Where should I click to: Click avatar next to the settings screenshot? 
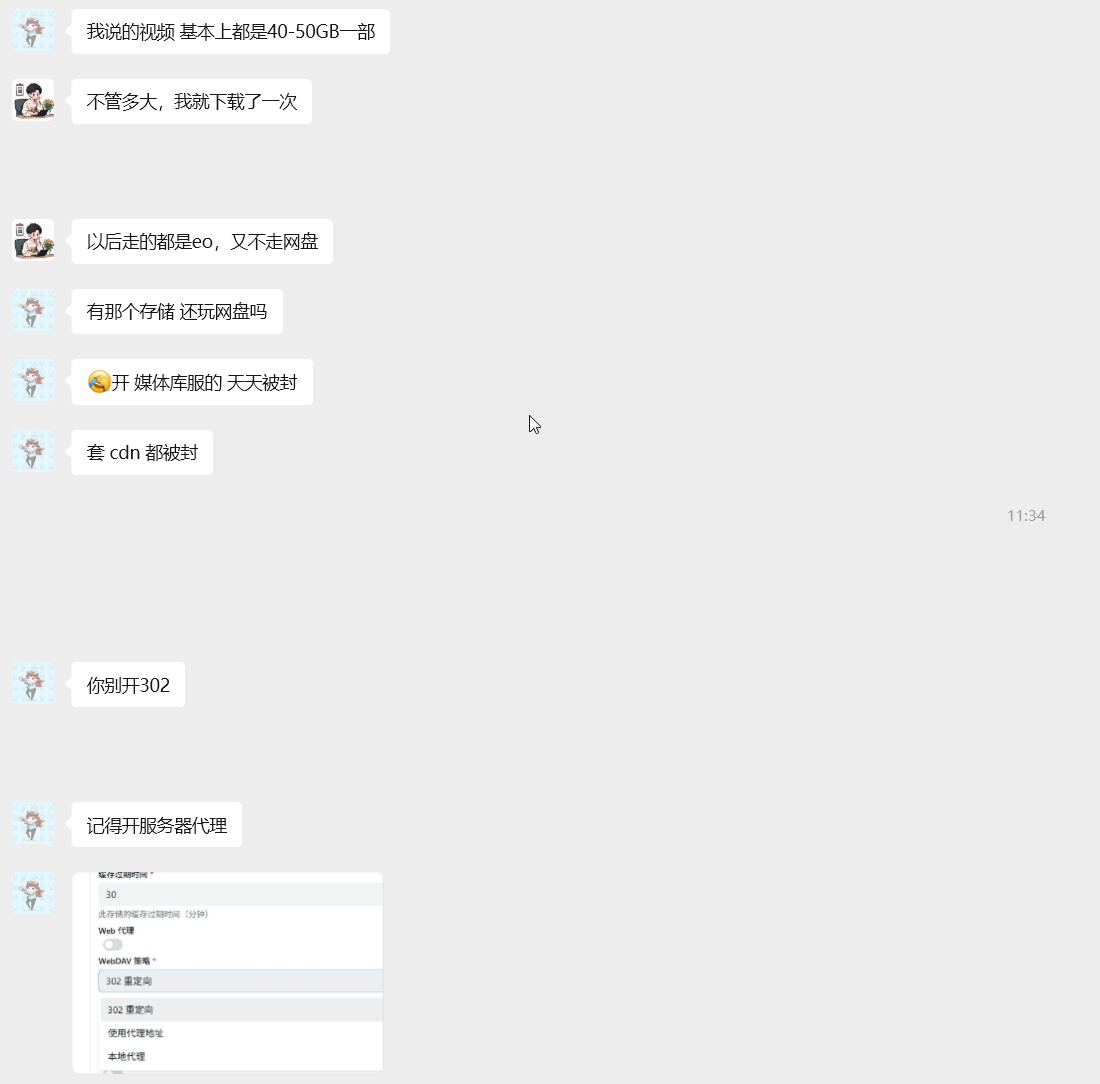click(x=33, y=893)
